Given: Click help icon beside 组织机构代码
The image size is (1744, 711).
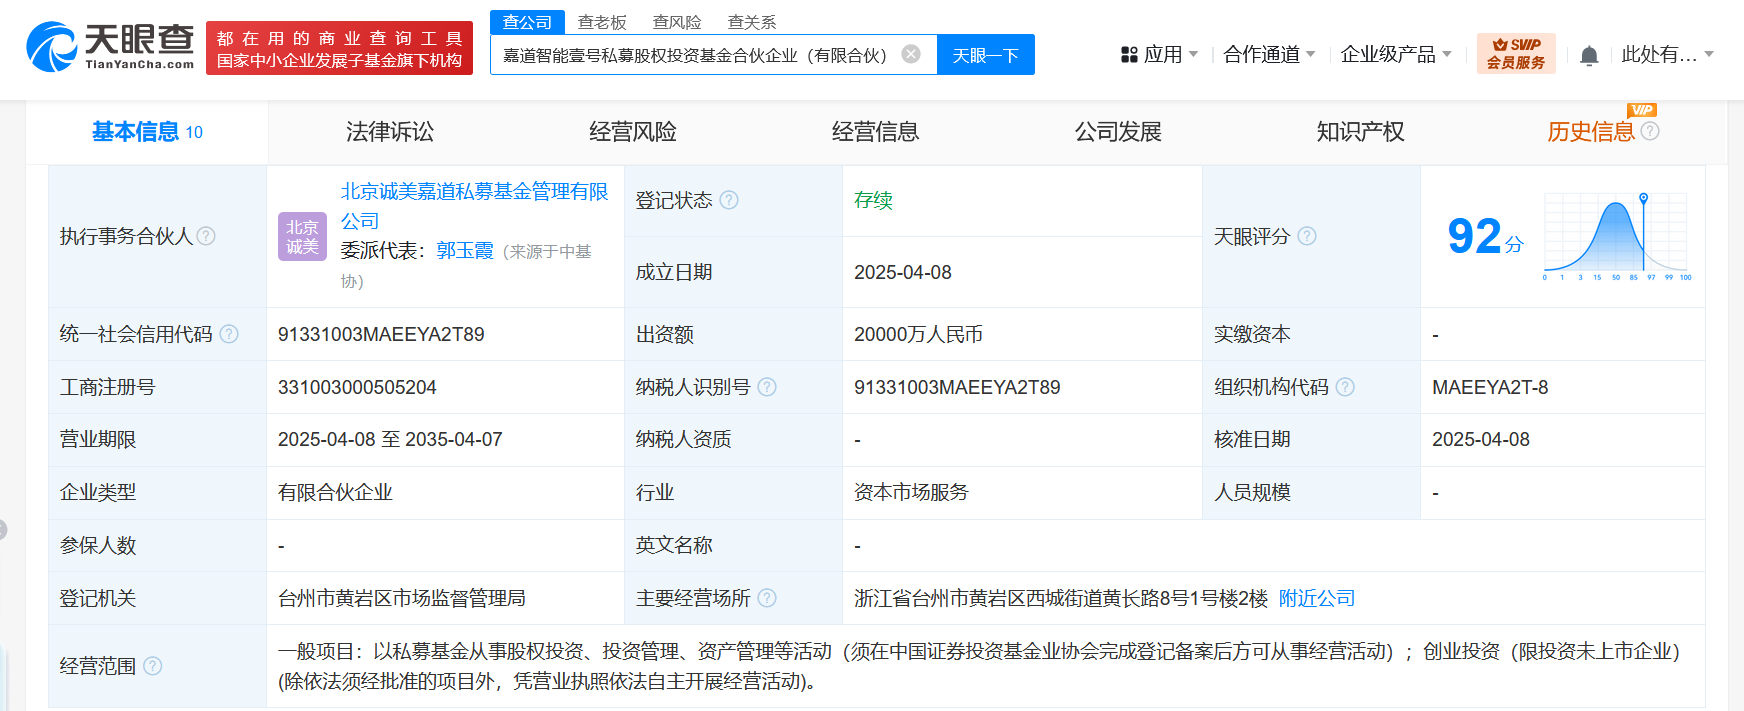Looking at the screenshot, I should pyautogui.click(x=1345, y=387).
